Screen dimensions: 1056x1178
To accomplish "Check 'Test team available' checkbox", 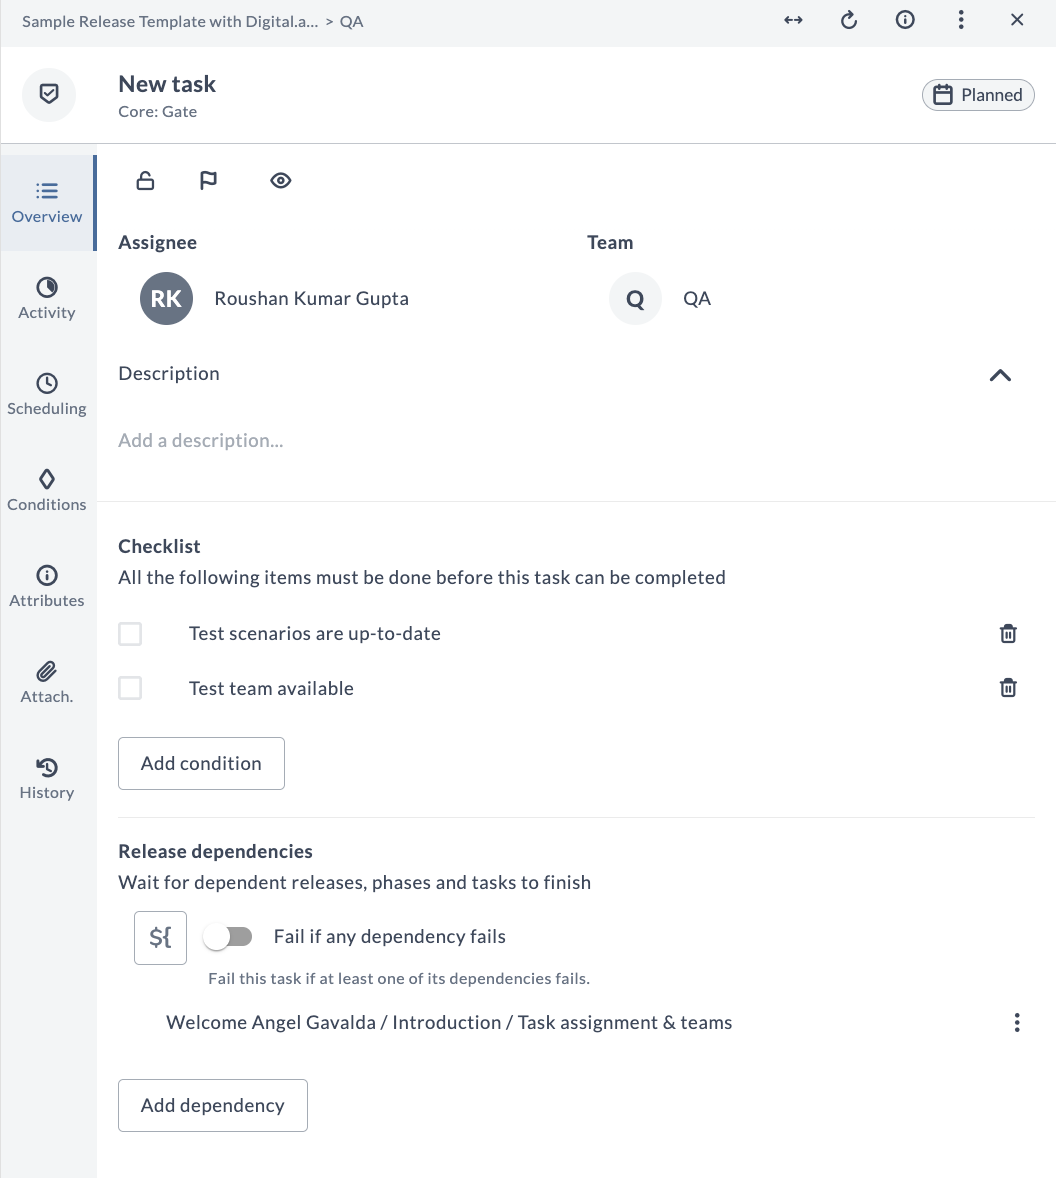I will pyautogui.click(x=130, y=687).
